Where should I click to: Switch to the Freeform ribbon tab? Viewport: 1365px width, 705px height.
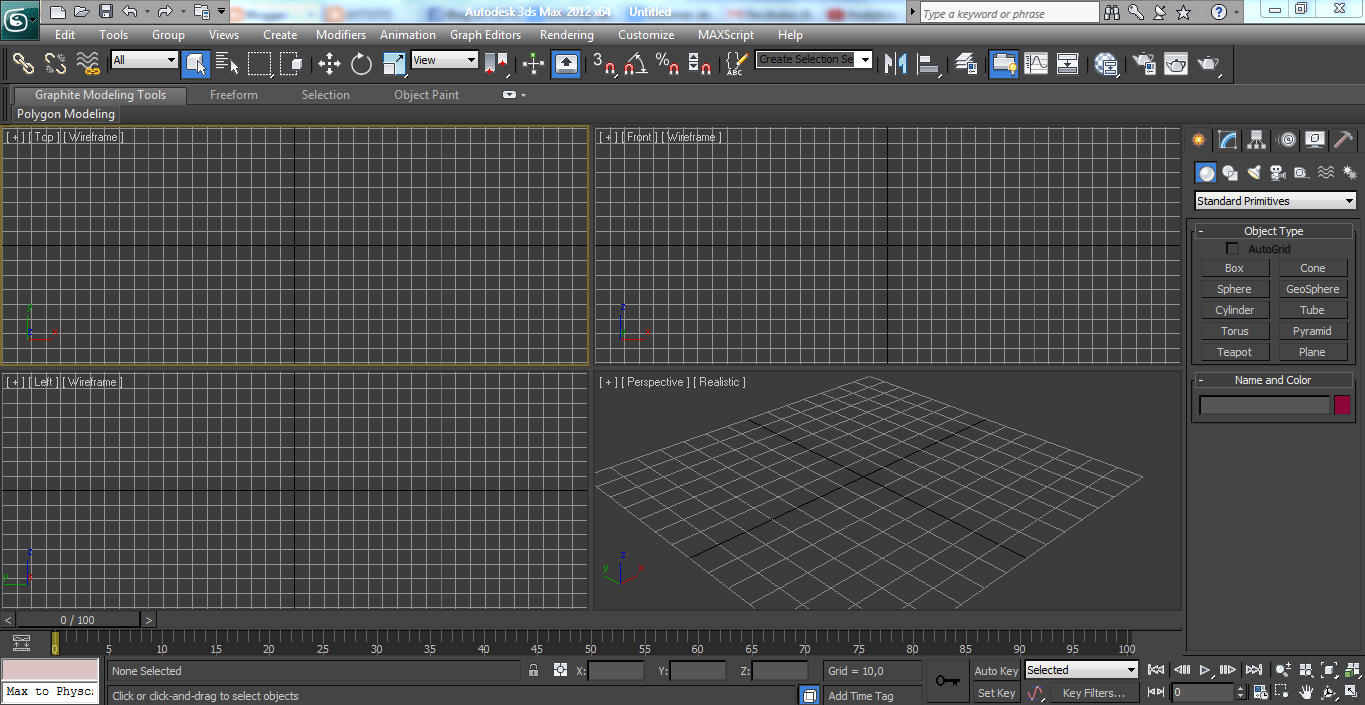234,94
